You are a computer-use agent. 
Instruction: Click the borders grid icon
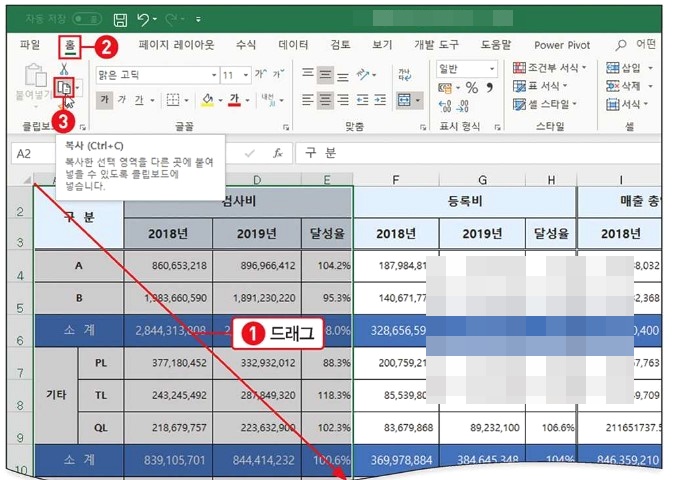click(x=173, y=100)
